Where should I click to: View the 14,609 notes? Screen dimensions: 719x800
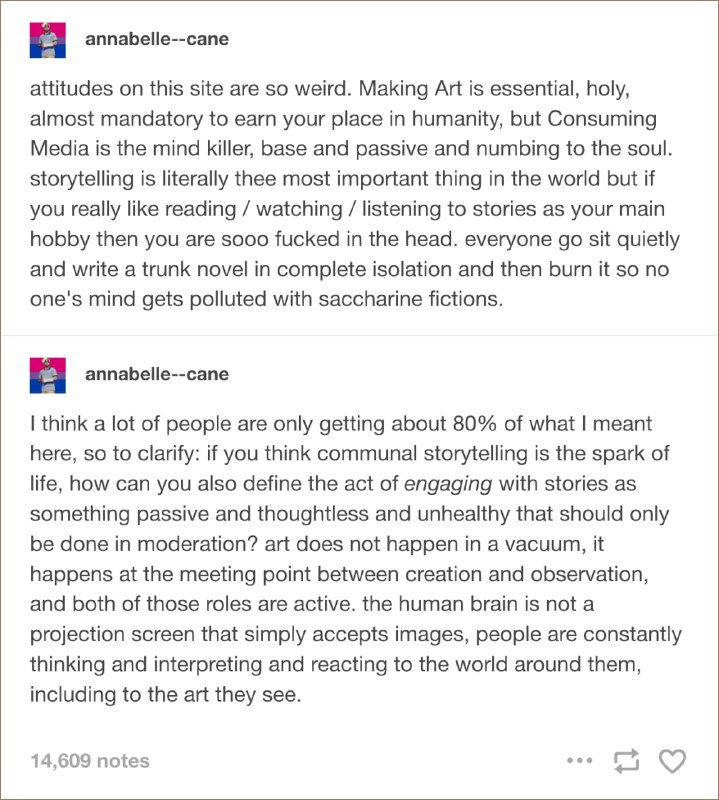coord(90,761)
